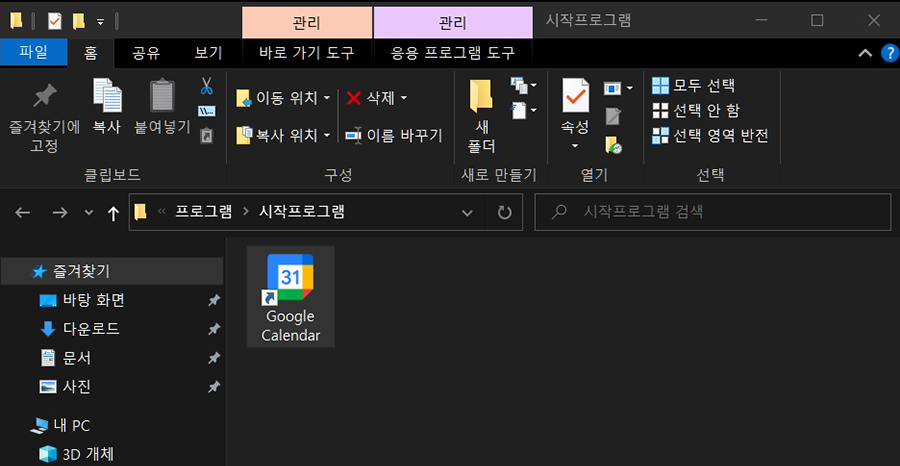Open the Application Tools (응용 프로그램 도구) tab
The width and height of the screenshot is (900, 466).
pos(453,53)
